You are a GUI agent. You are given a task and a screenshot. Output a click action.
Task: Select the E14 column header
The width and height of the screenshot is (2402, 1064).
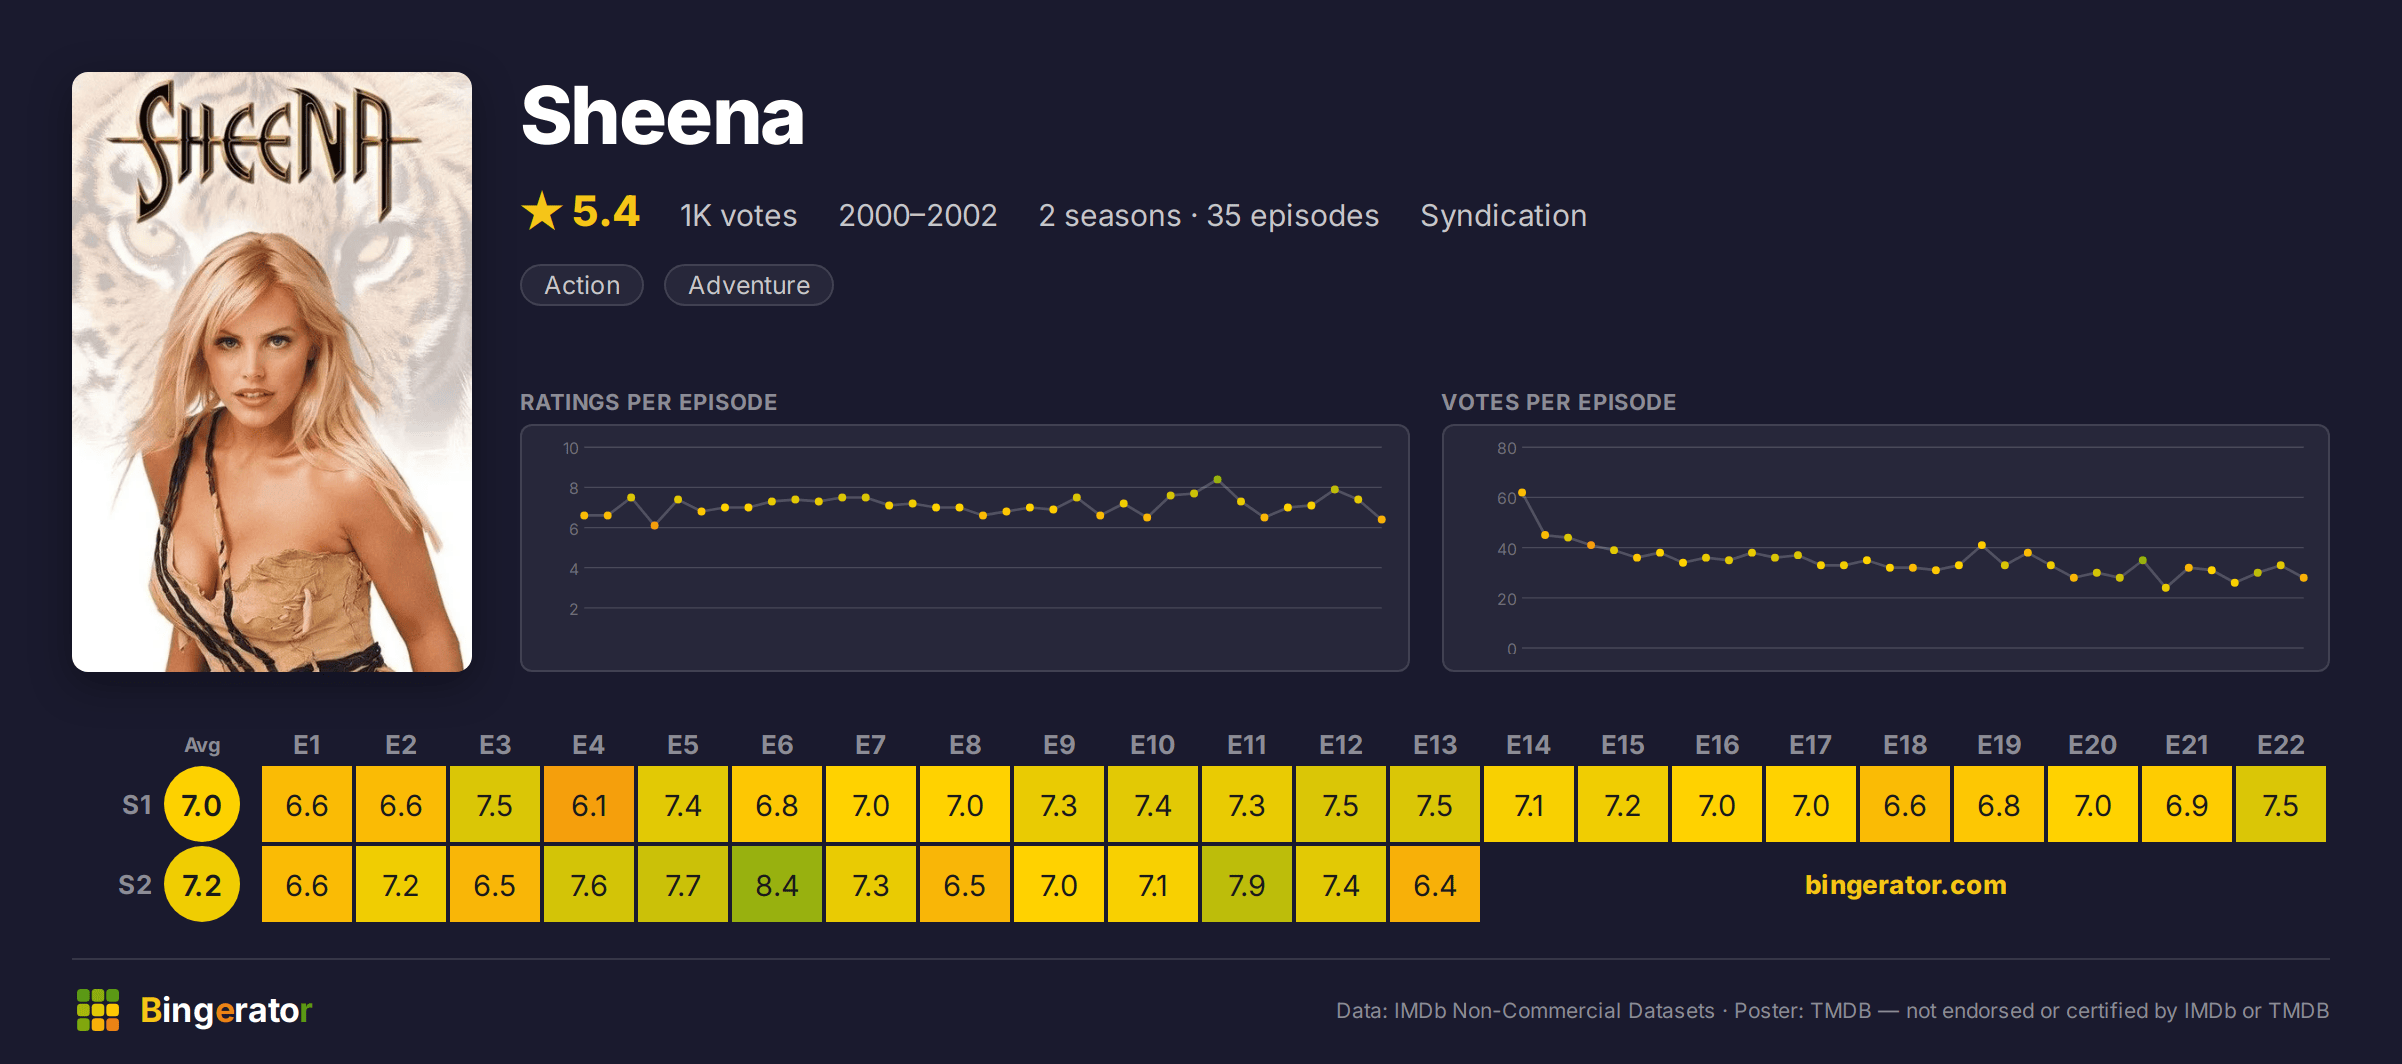click(x=1529, y=745)
